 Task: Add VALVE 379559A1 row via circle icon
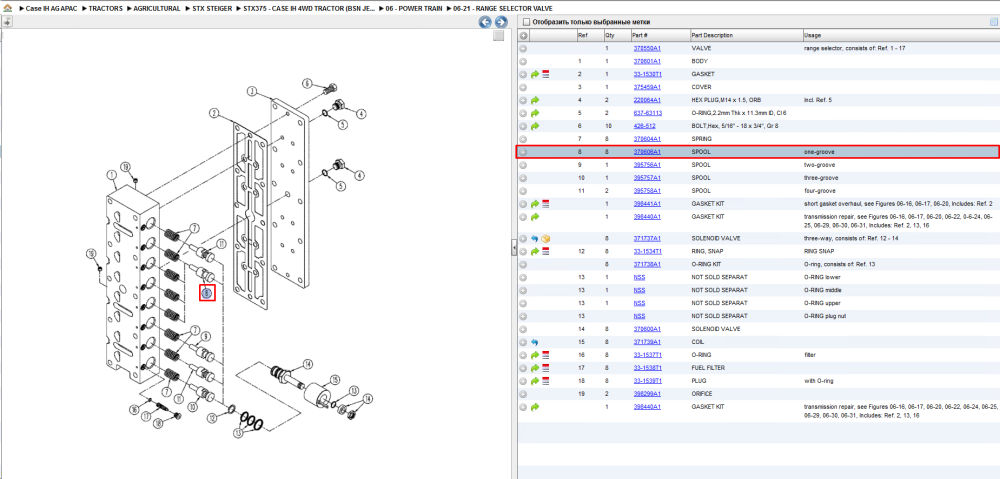(x=523, y=48)
